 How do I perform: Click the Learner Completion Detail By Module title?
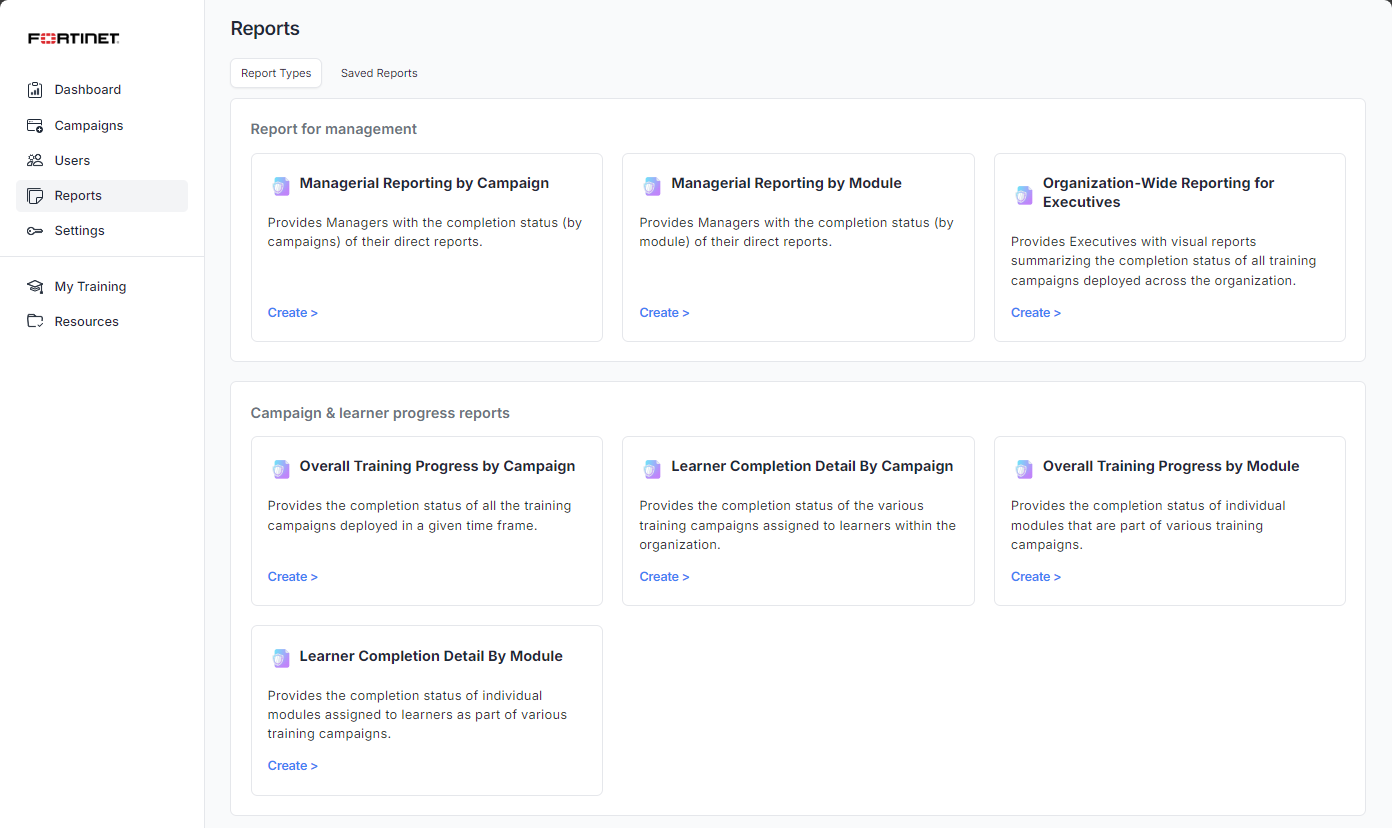click(431, 657)
